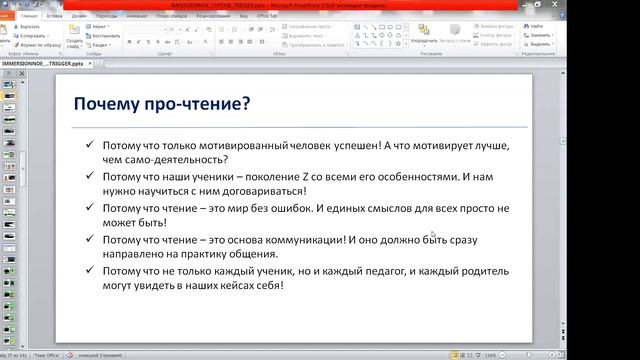Click the zoom slider in status bar

(528, 356)
